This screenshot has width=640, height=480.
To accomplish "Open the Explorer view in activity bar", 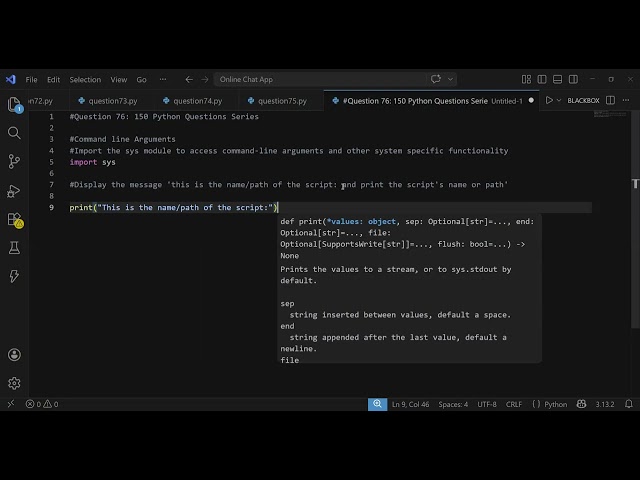I will 14,104.
